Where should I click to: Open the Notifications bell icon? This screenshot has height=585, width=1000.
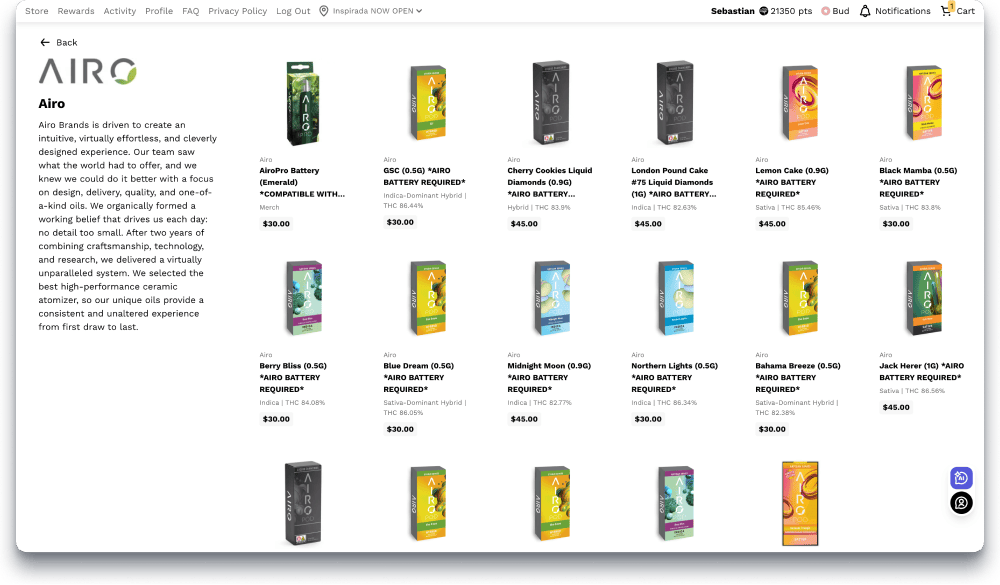pos(865,11)
